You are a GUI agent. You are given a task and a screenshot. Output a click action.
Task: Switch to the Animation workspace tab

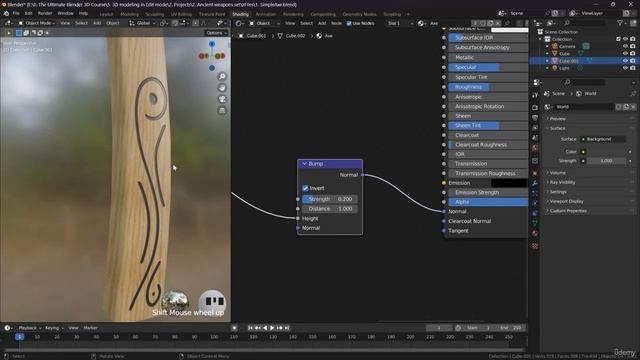click(x=266, y=14)
